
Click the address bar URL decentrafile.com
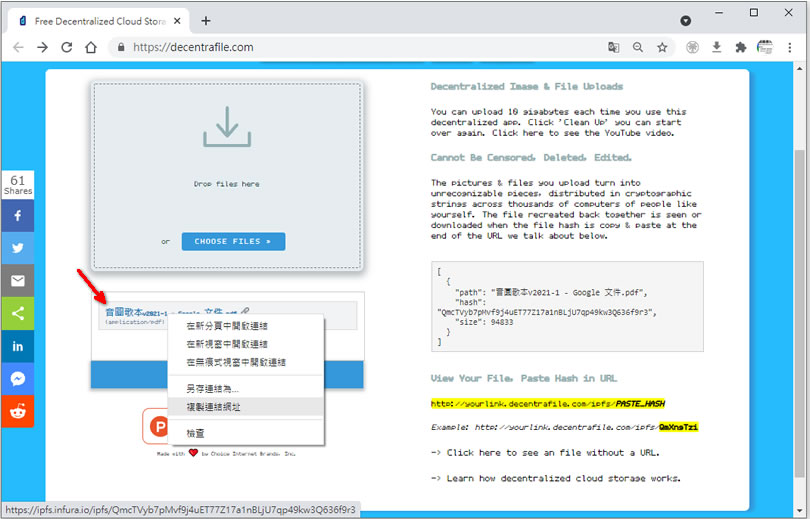[193, 48]
